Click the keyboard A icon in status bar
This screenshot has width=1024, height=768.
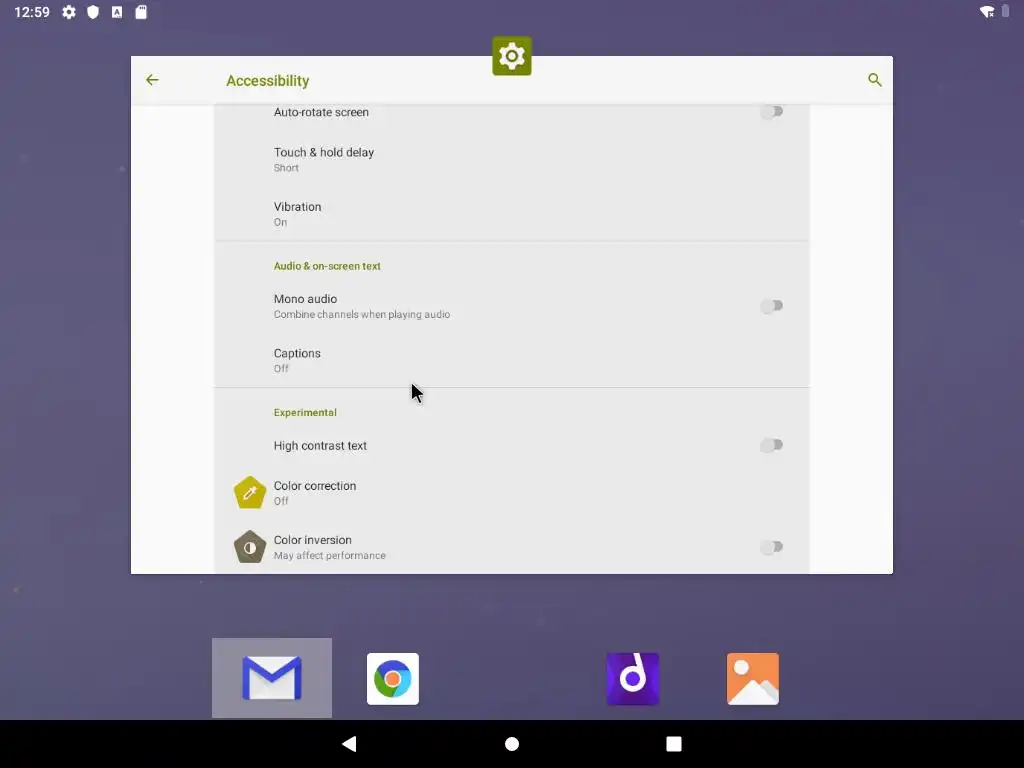pos(117,12)
